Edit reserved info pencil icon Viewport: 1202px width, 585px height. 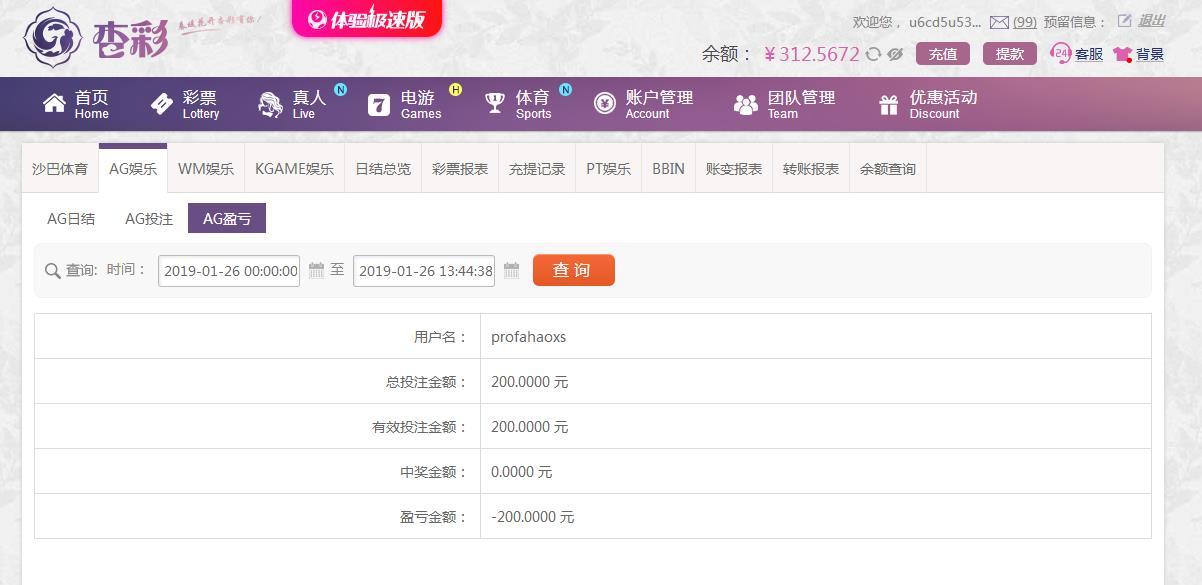[1124, 21]
